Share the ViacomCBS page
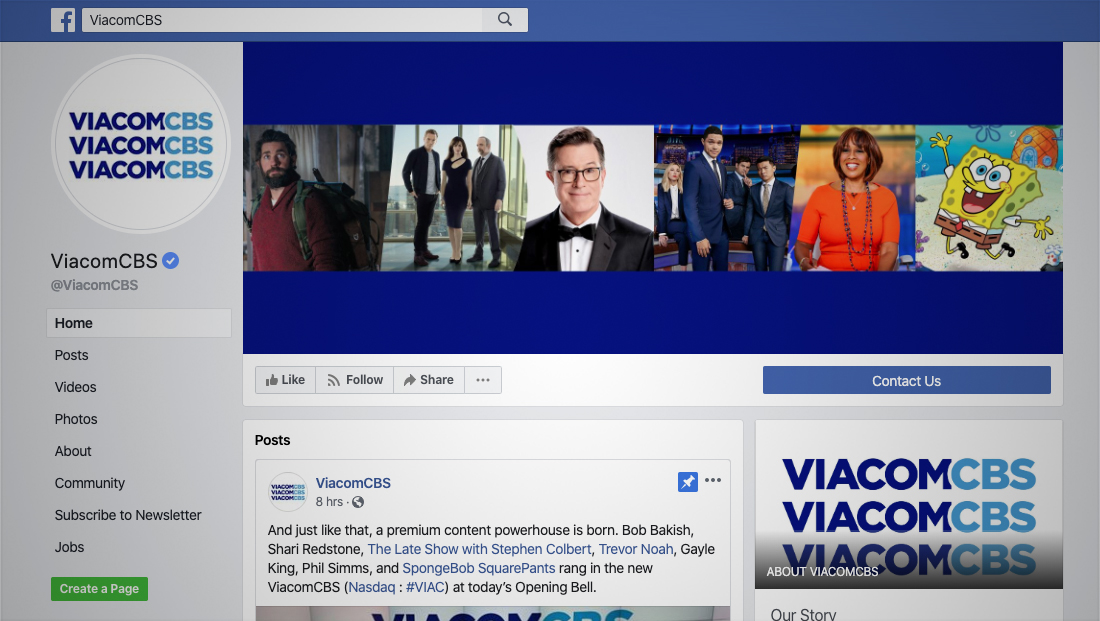 pos(429,380)
